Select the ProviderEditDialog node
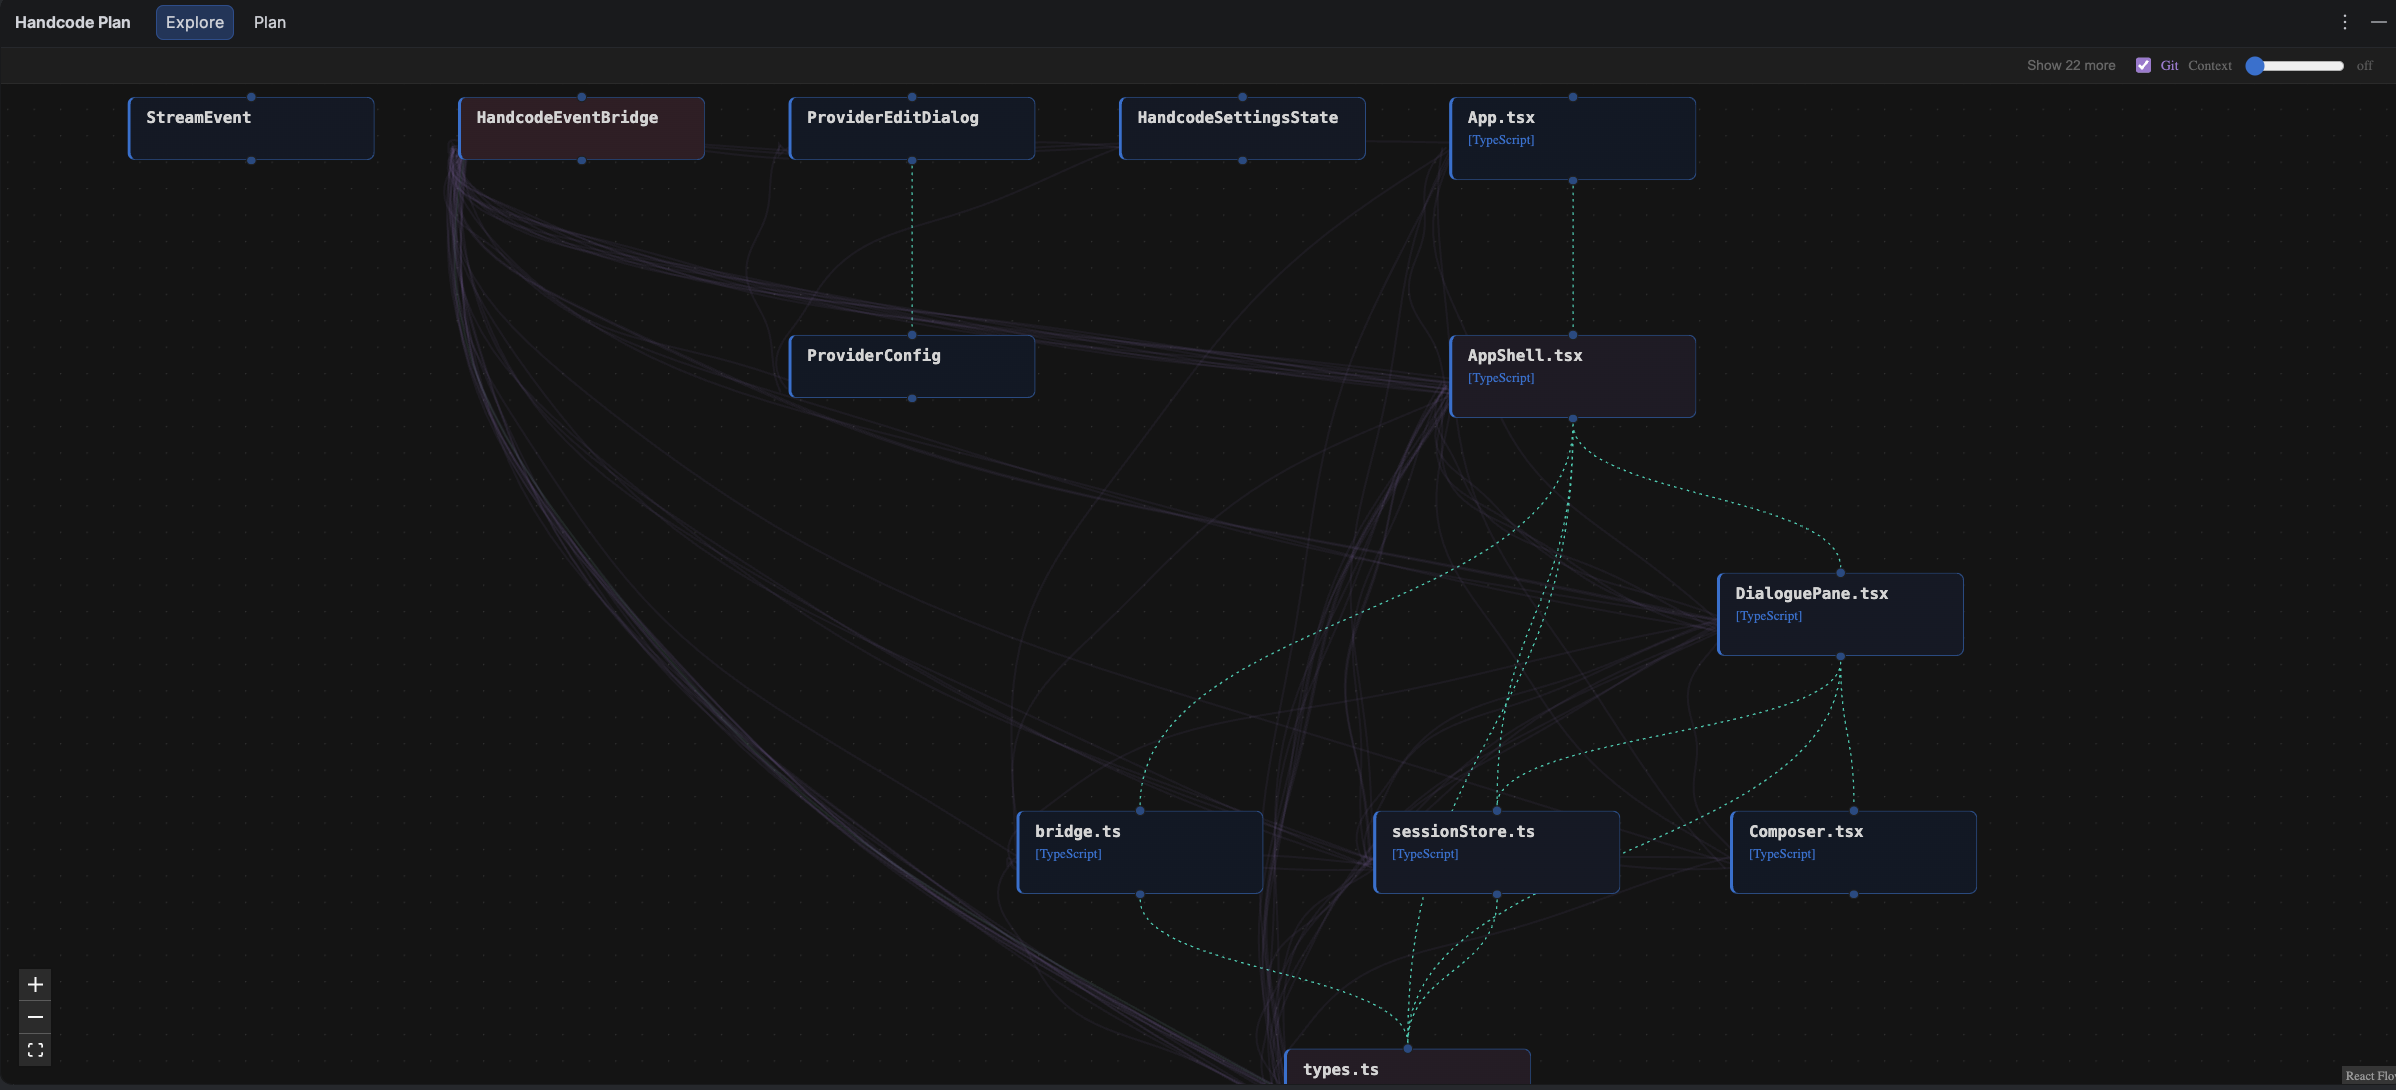This screenshot has width=2396, height=1090. 912,128
